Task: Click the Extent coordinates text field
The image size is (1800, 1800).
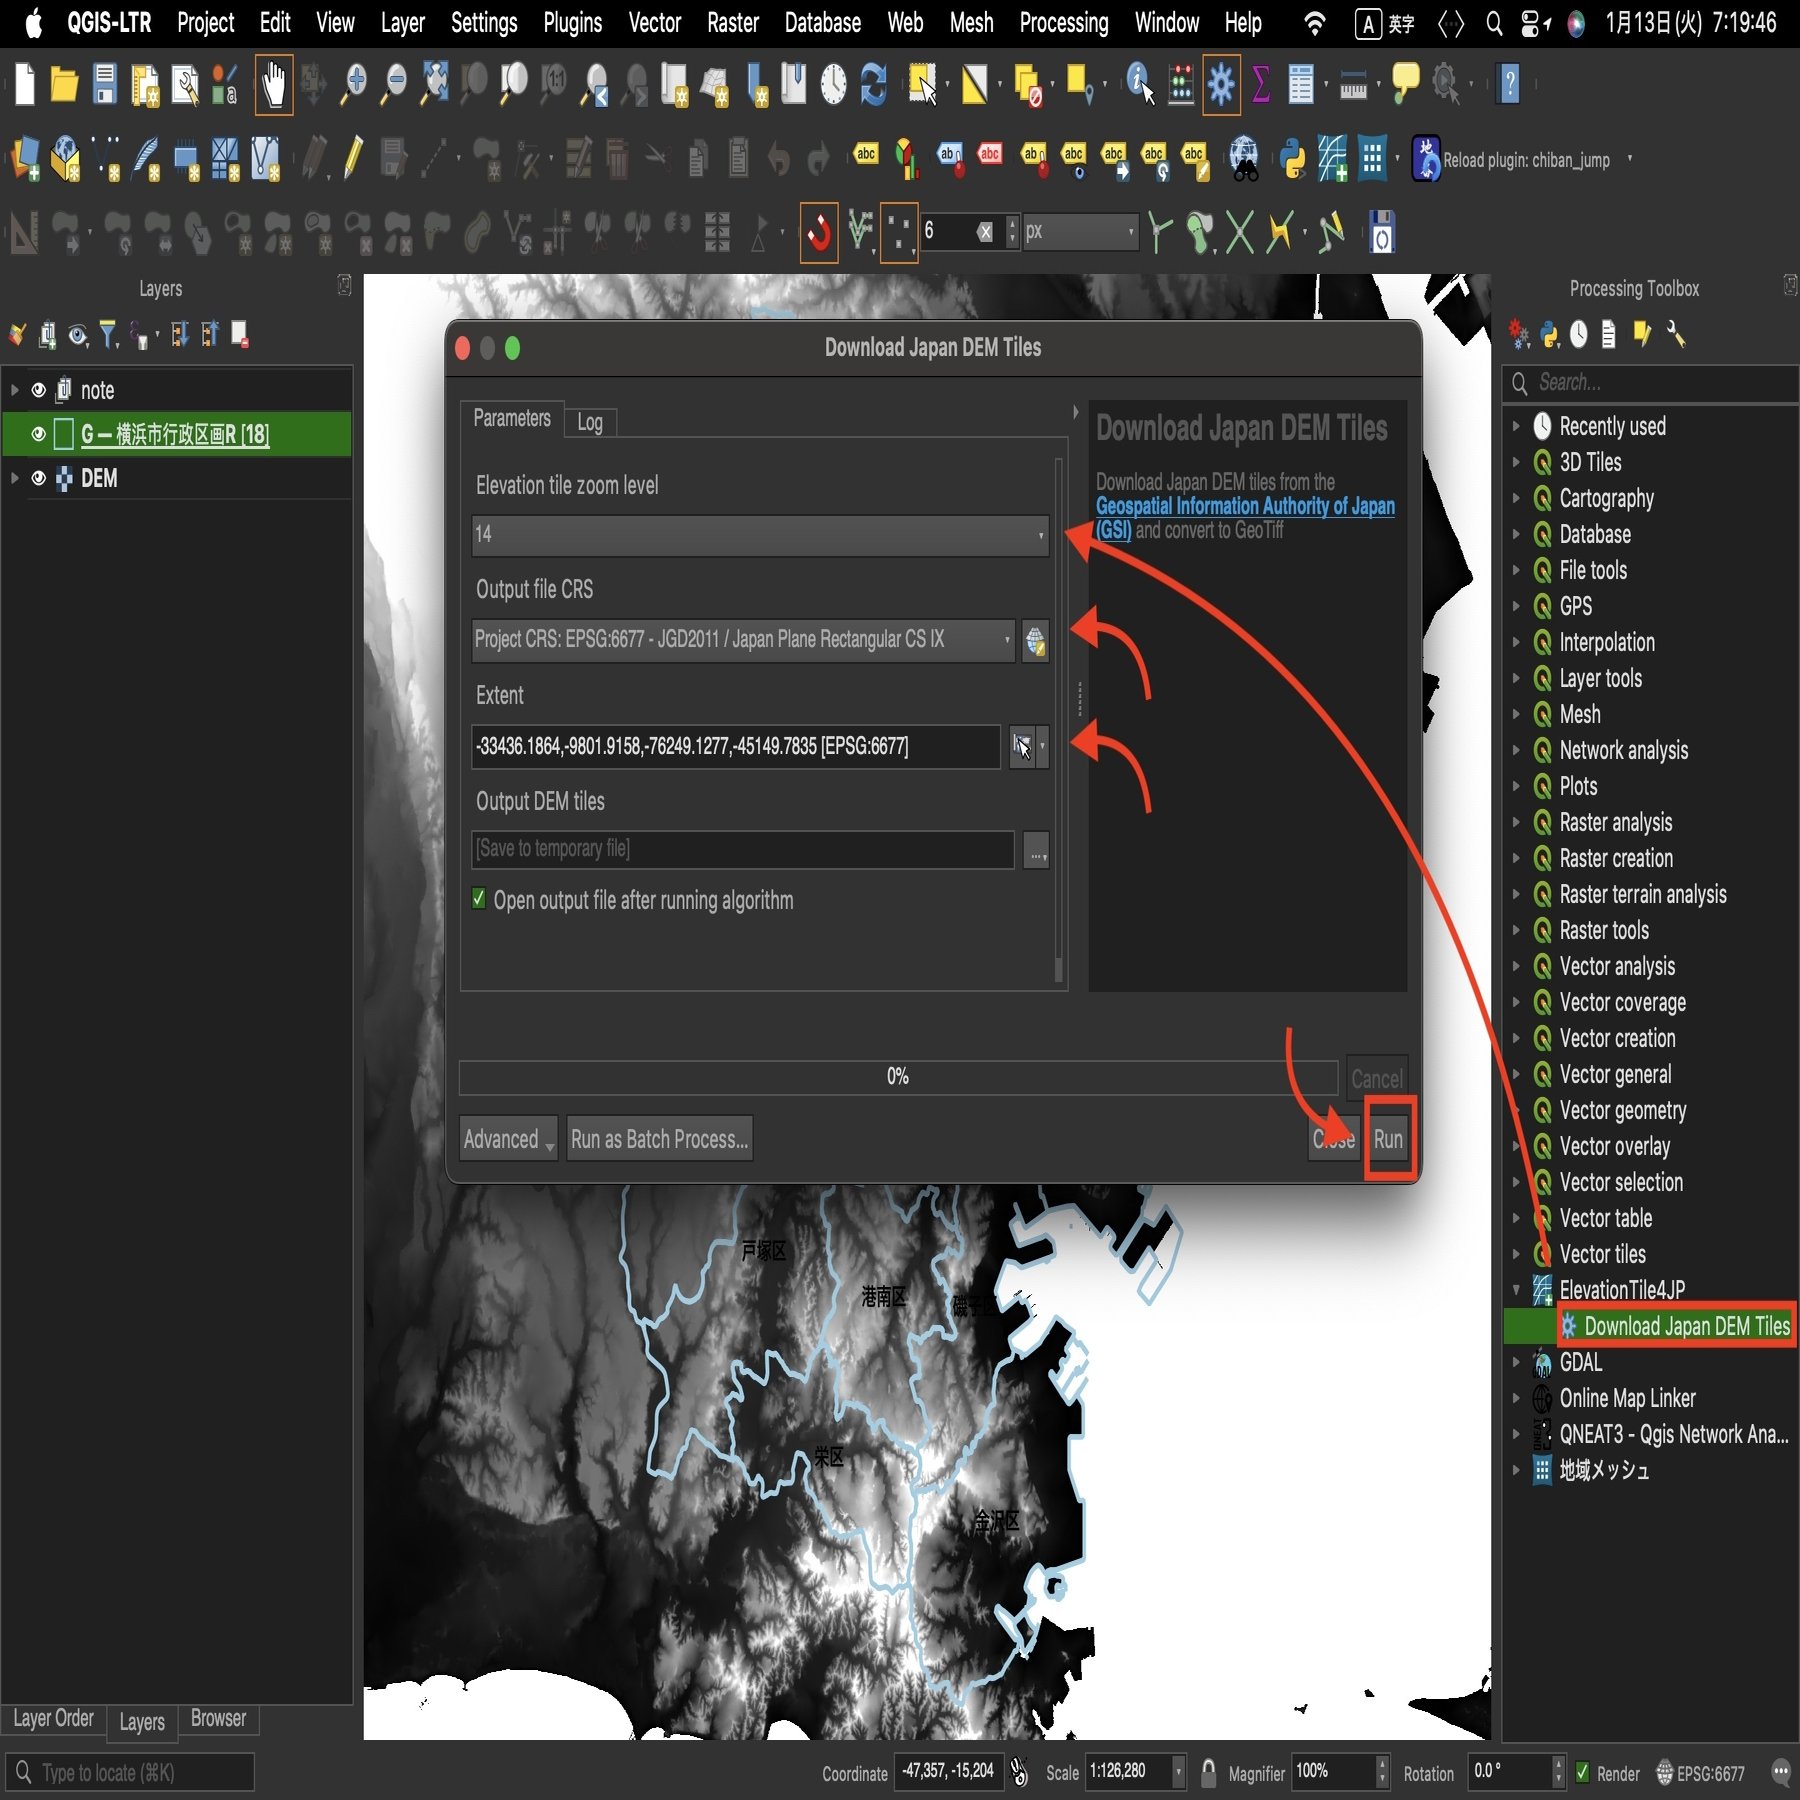Action: tap(735, 746)
